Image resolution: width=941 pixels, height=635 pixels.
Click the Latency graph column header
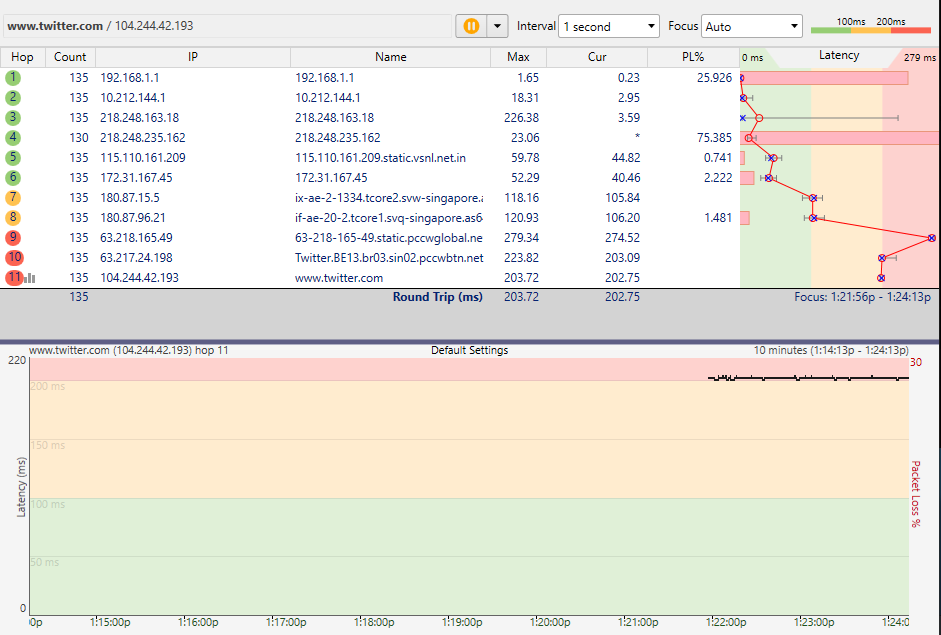click(x=839, y=55)
